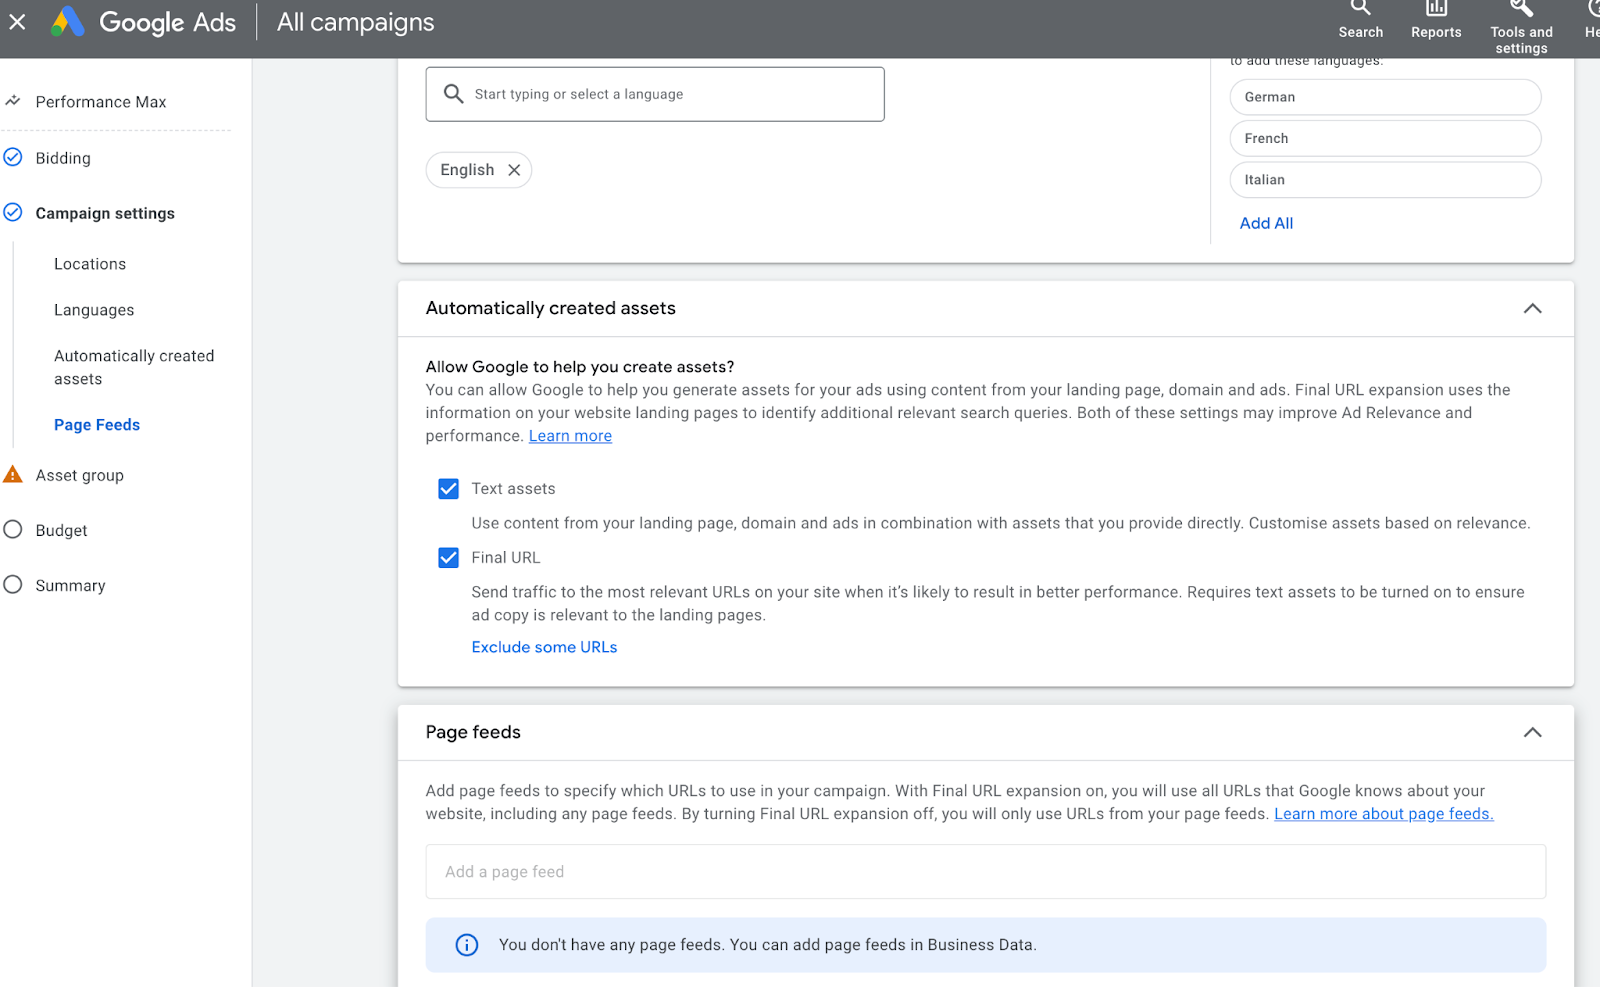This screenshot has height=987, width=1600.
Task: Select the Budget step circle
Action: pos(13,530)
